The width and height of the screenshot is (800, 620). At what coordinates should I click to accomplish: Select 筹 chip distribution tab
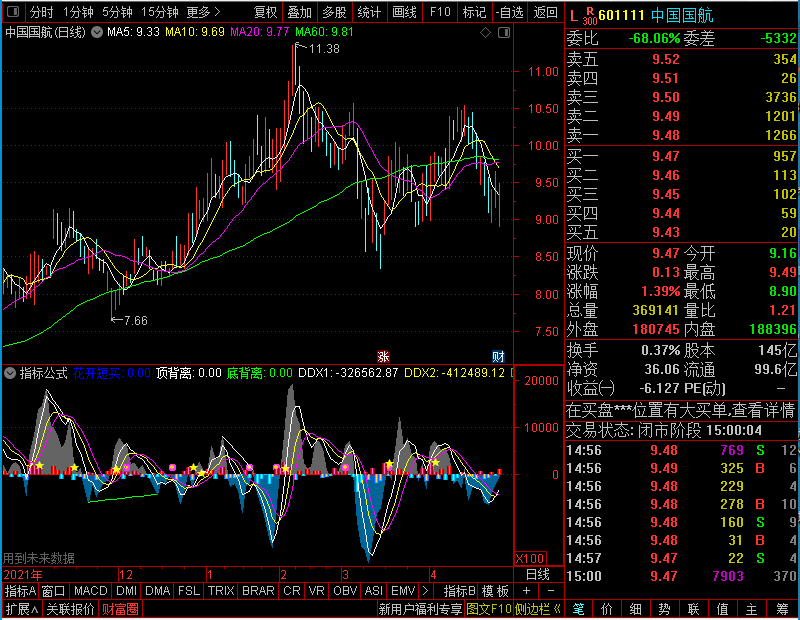click(782, 609)
